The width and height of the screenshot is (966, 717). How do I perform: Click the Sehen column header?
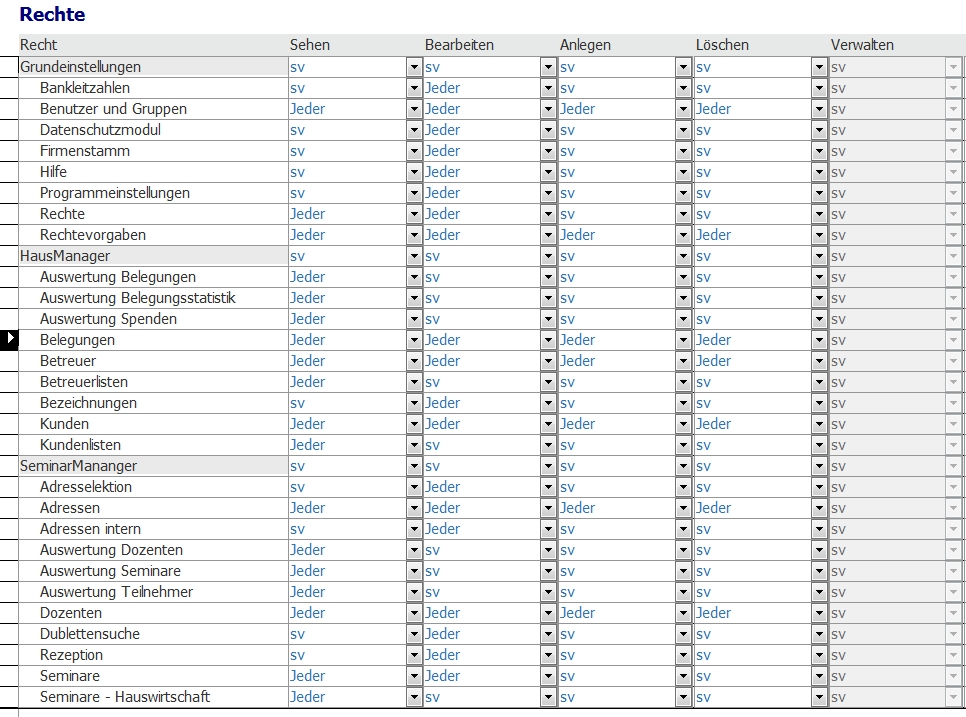(x=310, y=45)
